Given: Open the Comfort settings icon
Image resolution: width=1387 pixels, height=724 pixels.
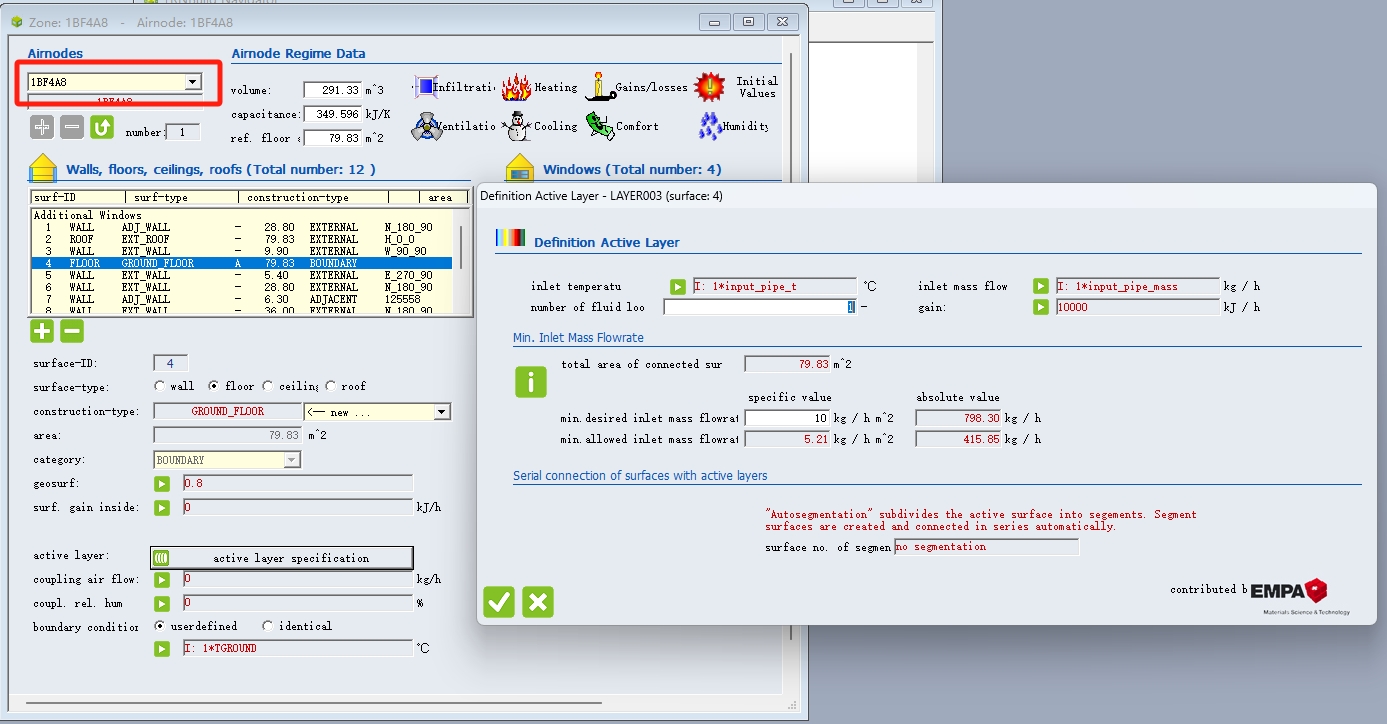Looking at the screenshot, I should [x=599, y=126].
